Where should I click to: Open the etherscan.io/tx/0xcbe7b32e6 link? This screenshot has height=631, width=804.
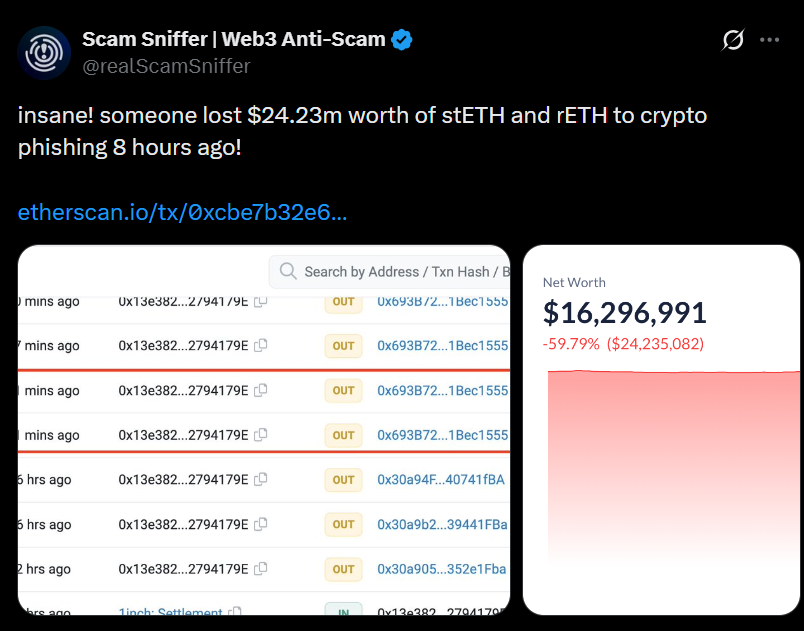[x=182, y=212]
